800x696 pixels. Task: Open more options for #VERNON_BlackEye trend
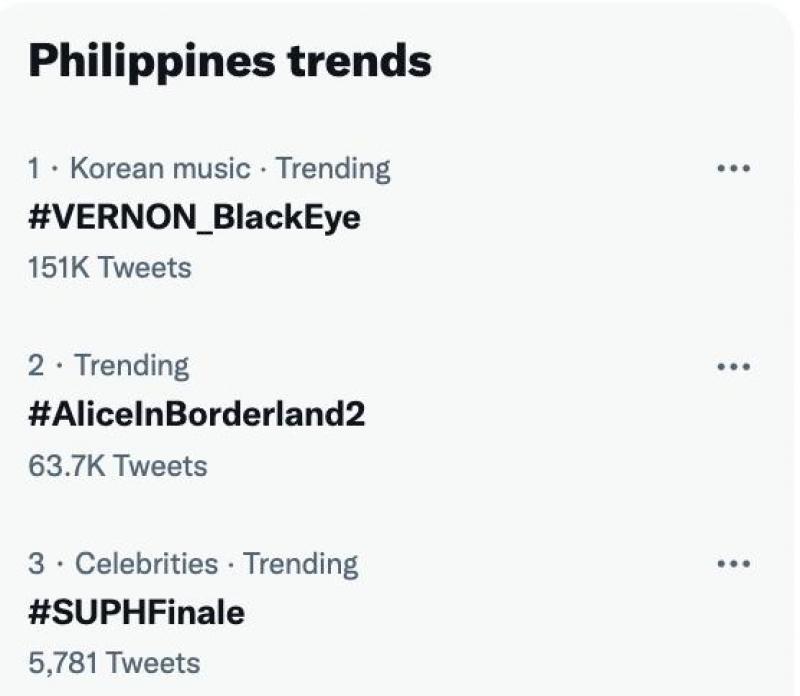[734, 169]
